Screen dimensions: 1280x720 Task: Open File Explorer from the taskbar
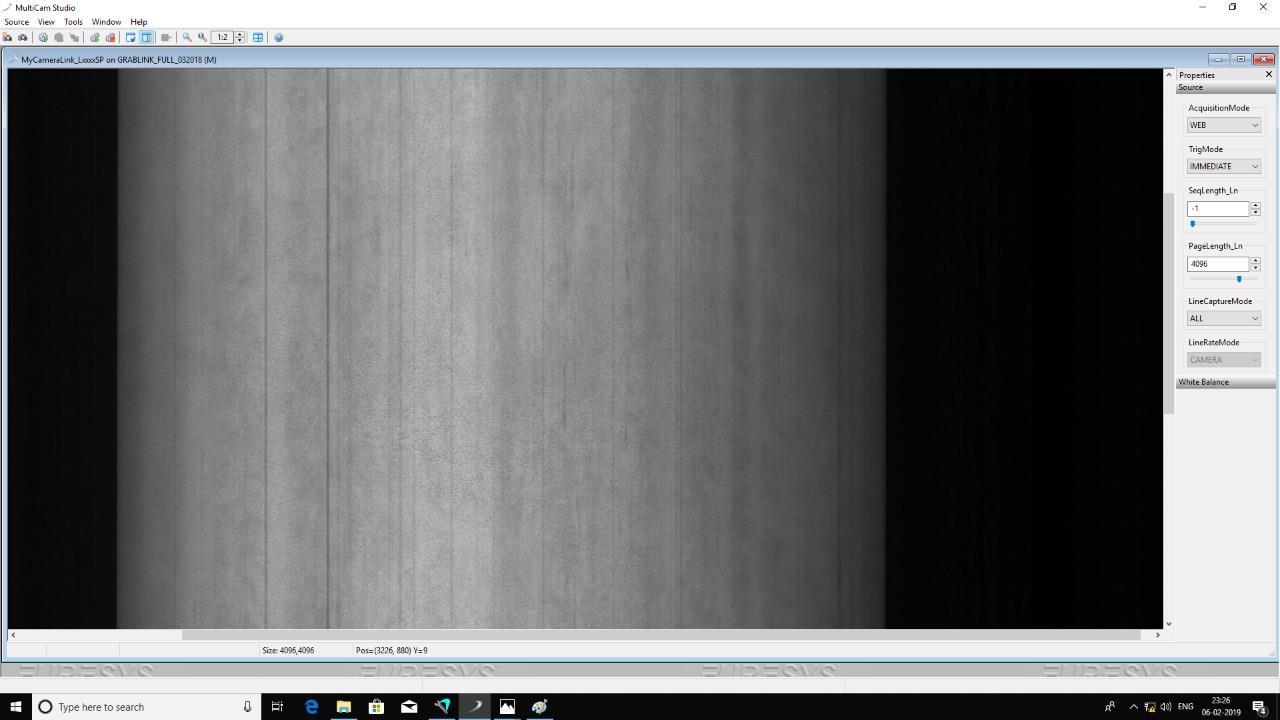(343, 707)
